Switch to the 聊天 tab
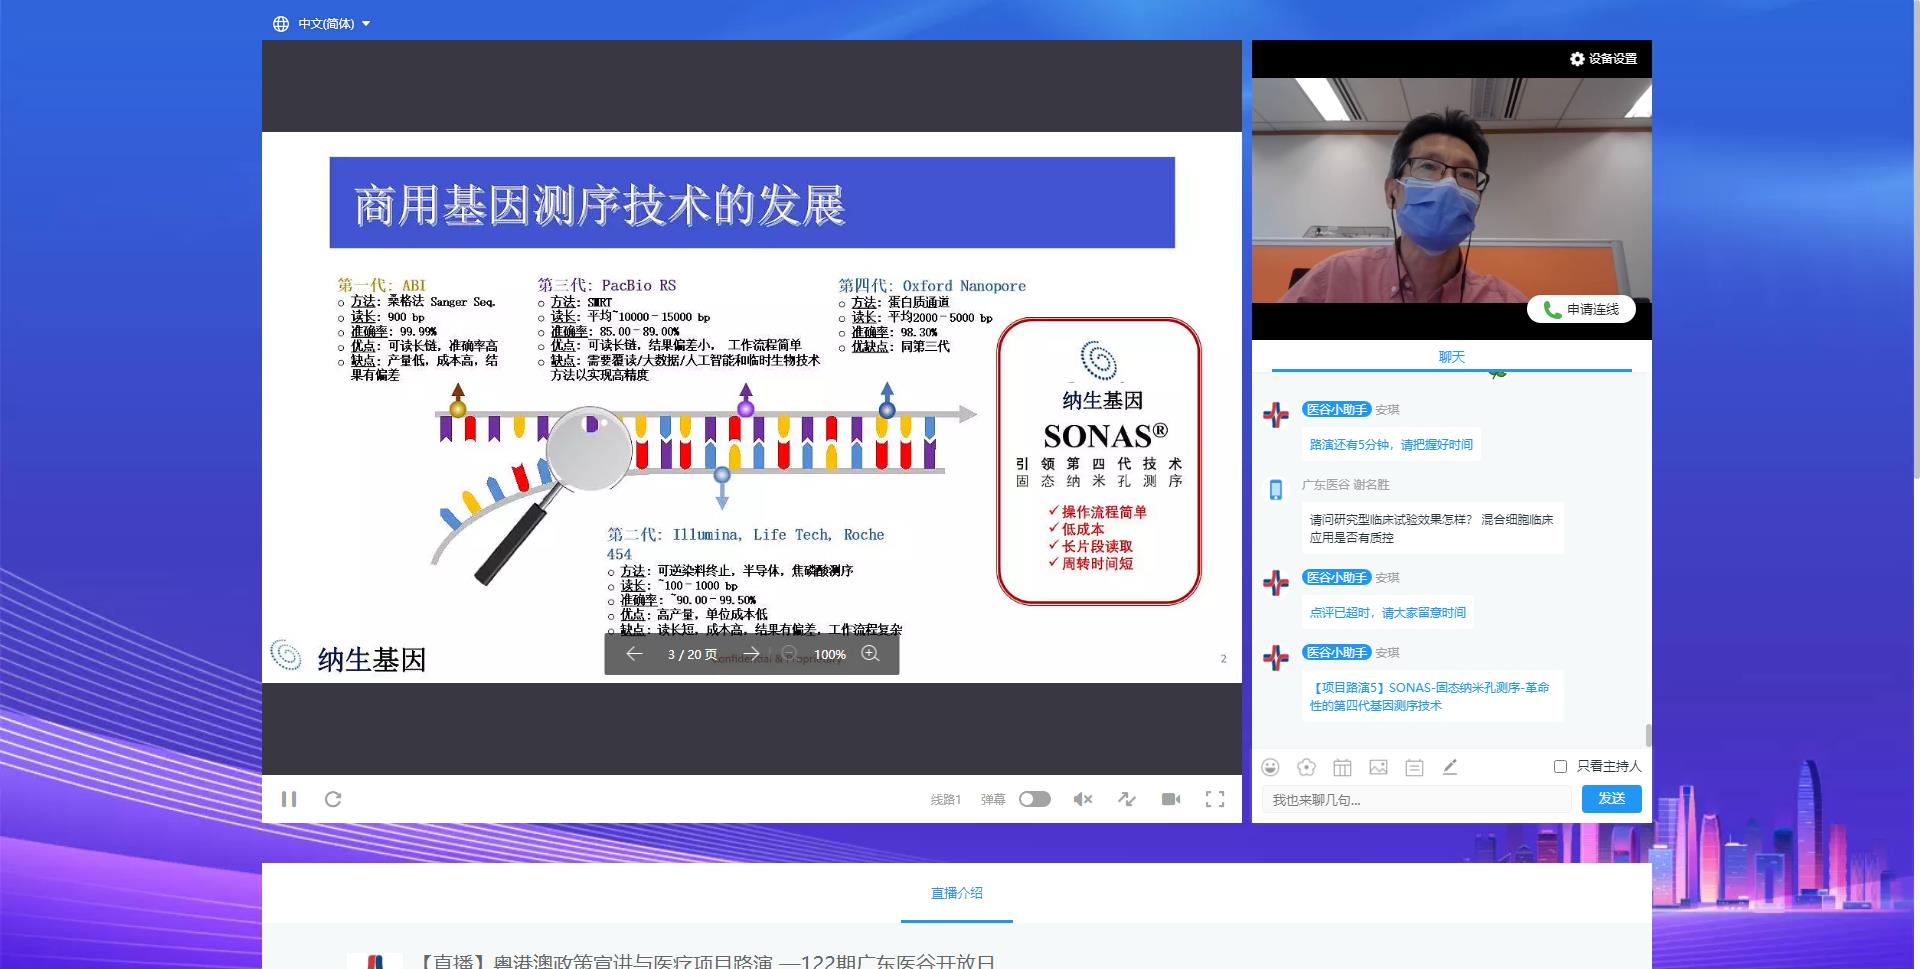 pos(1451,357)
